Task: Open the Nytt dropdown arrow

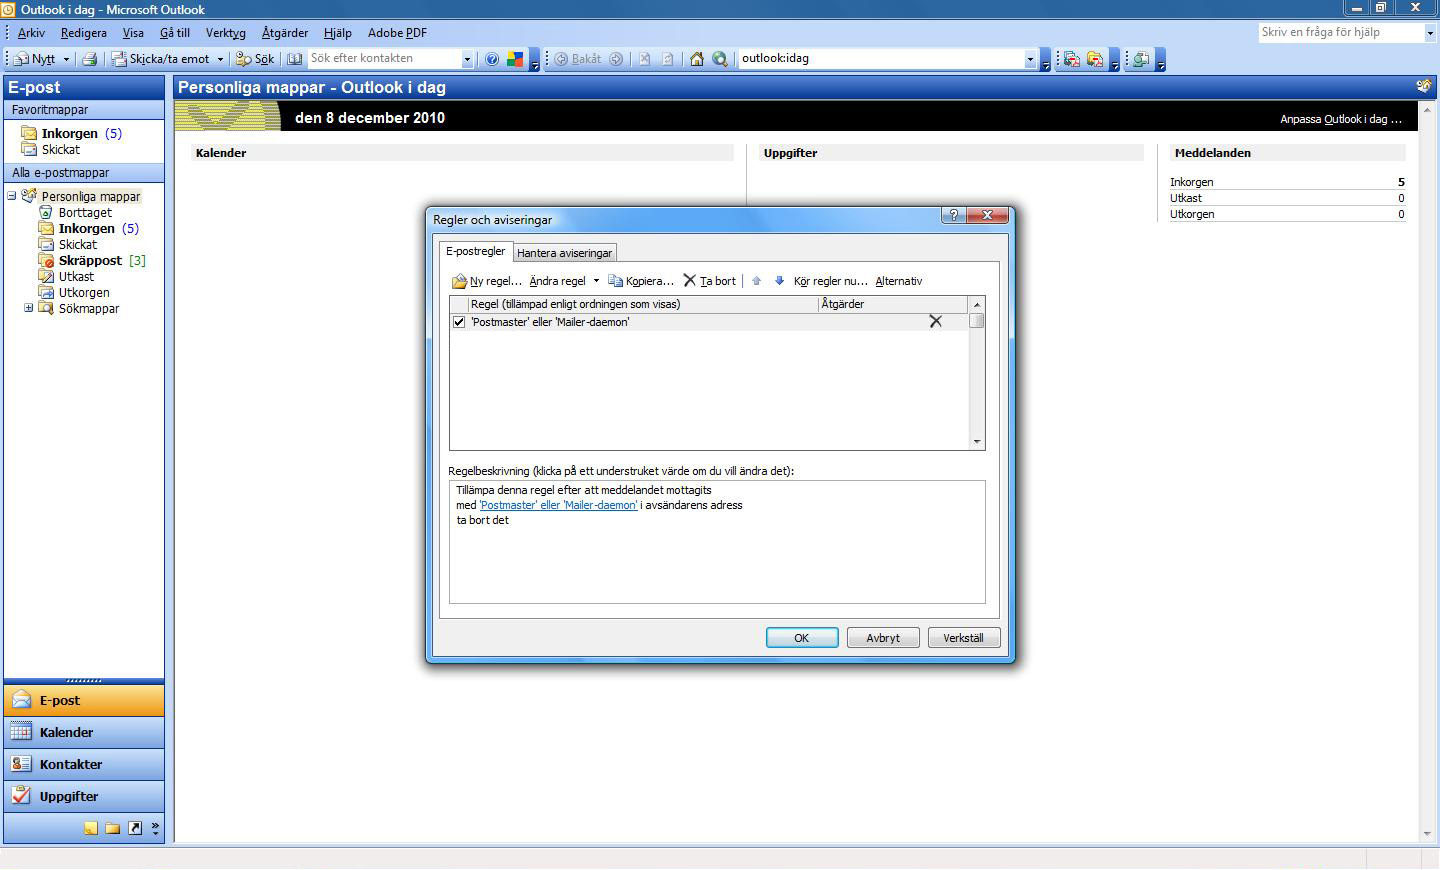Action: pos(67,59)
